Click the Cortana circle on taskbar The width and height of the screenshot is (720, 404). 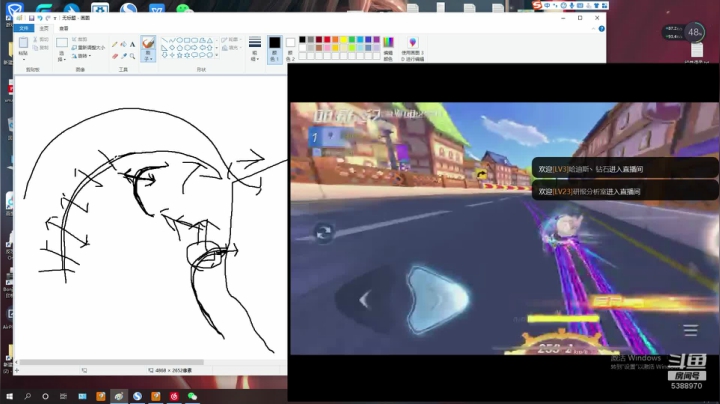(45, 396)
